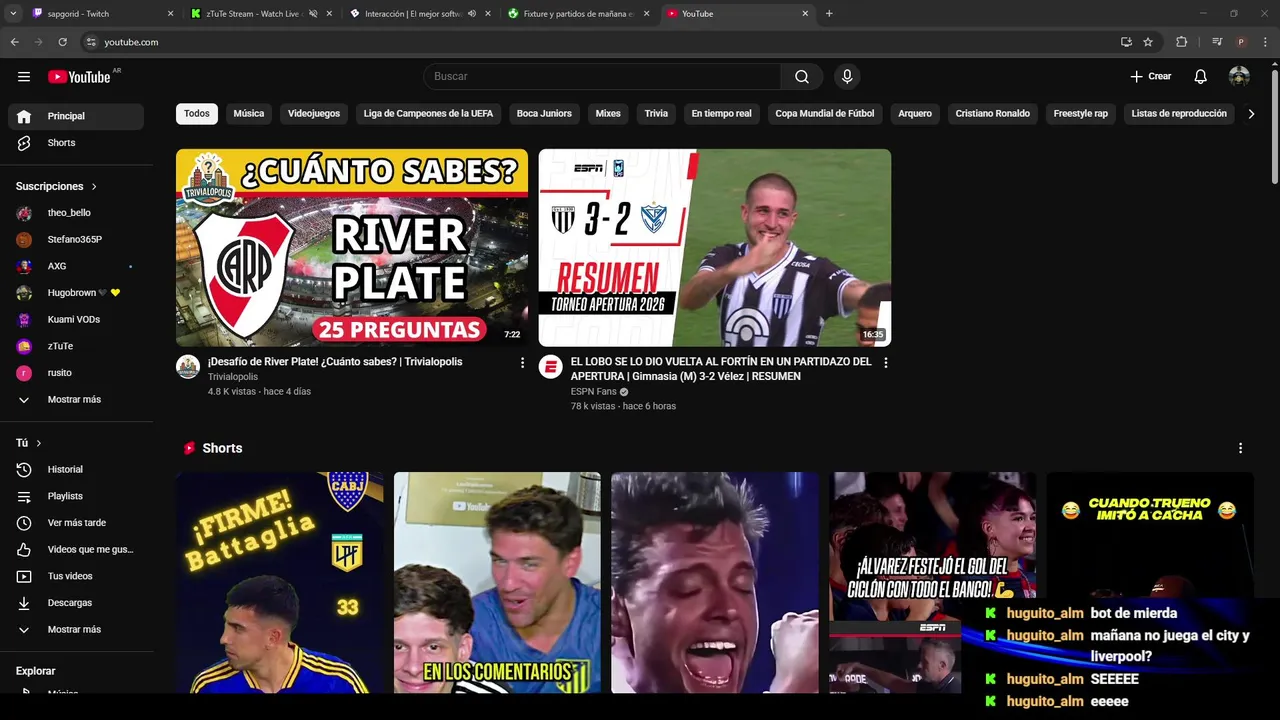
Task: Mute the Interacción tab audio icon
Action: (472, 14)
